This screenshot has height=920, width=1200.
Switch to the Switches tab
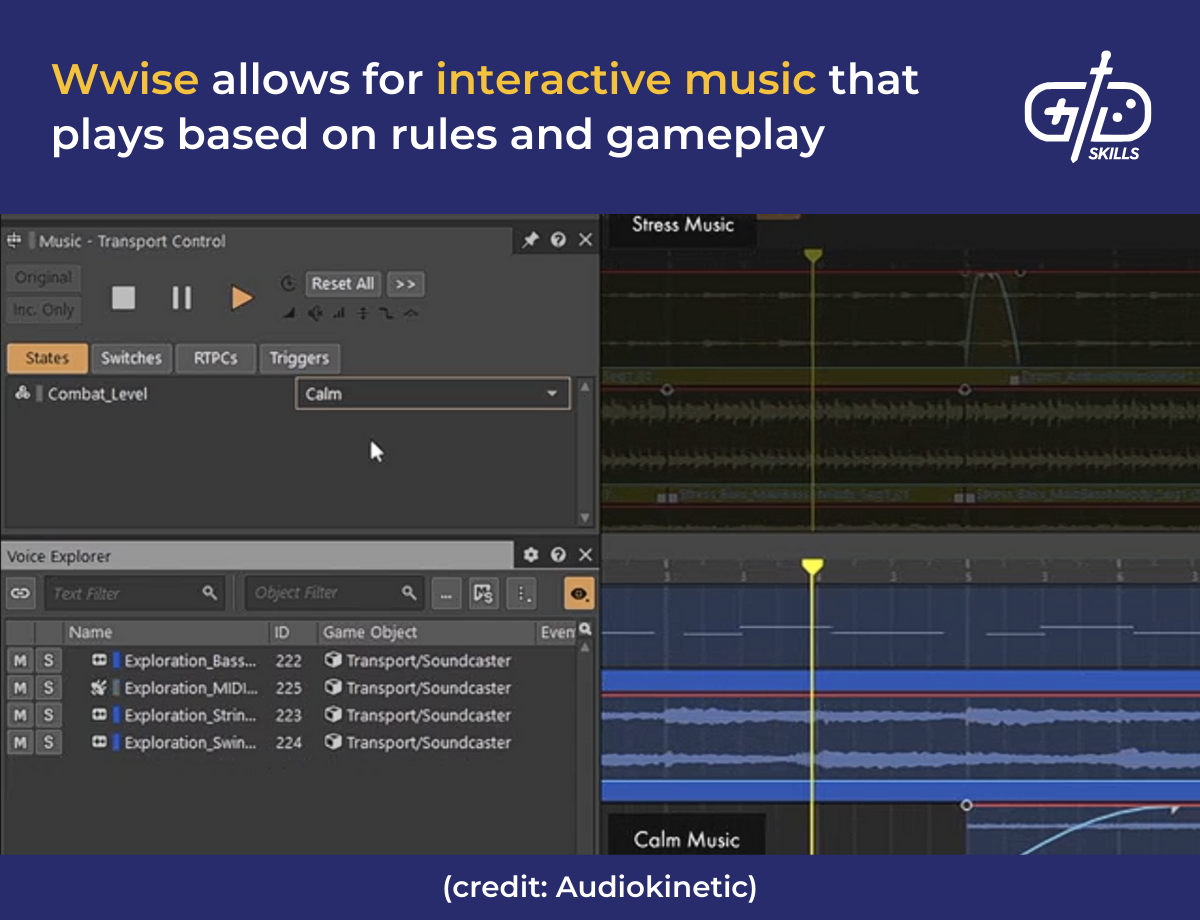pyautogui.click(x=131, y=358)
